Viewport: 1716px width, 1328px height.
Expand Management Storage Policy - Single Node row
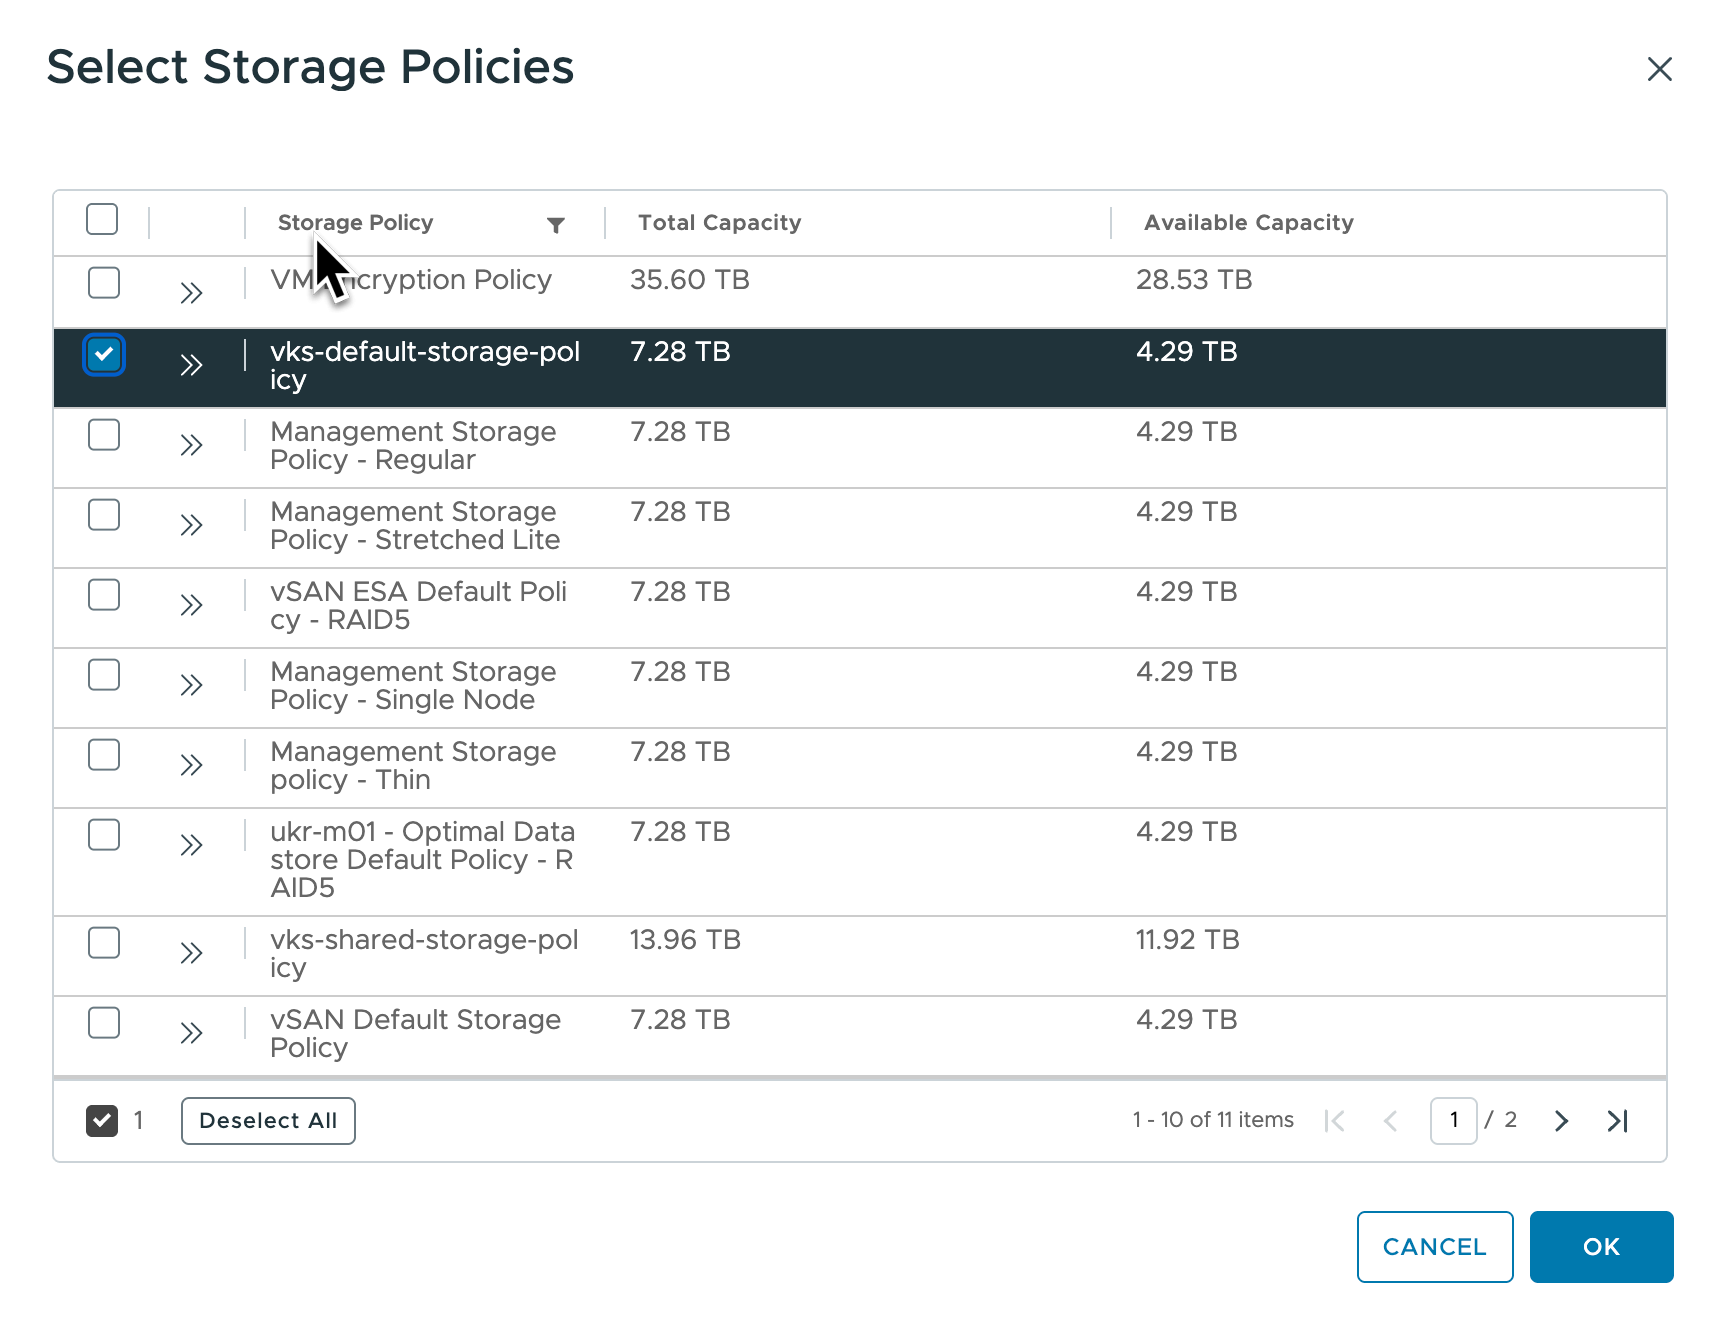click(x=192, y=685)
